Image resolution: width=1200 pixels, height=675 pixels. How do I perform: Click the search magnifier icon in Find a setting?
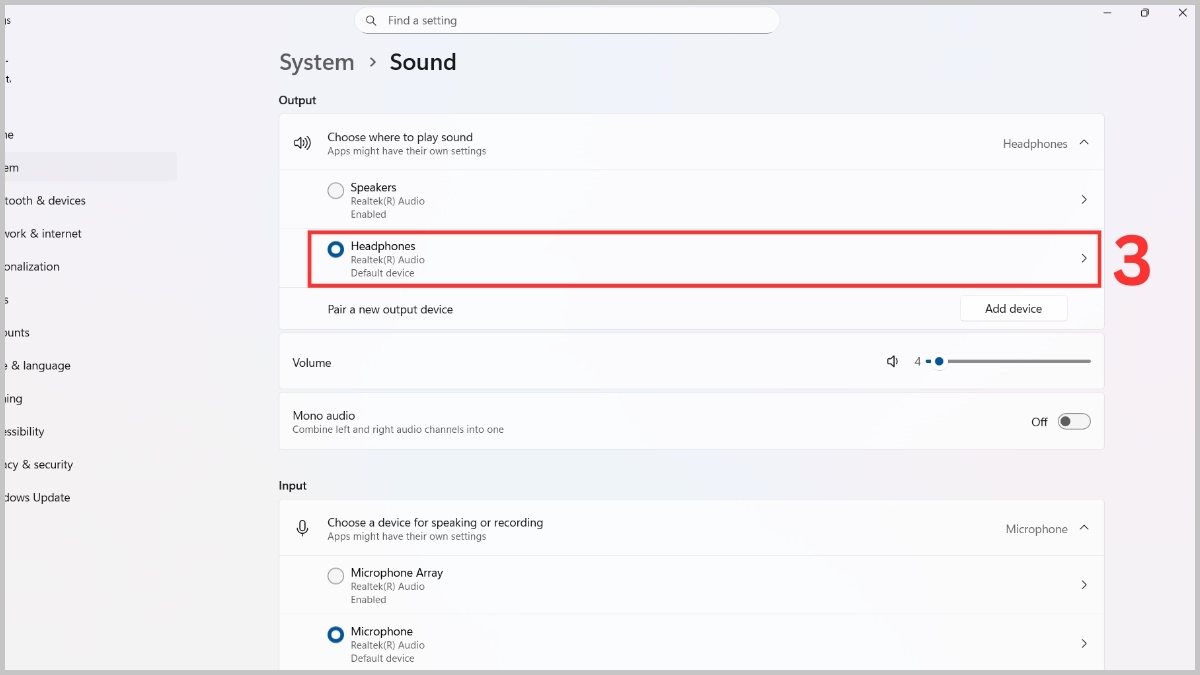pyautogui.click(x=370, y=20)
